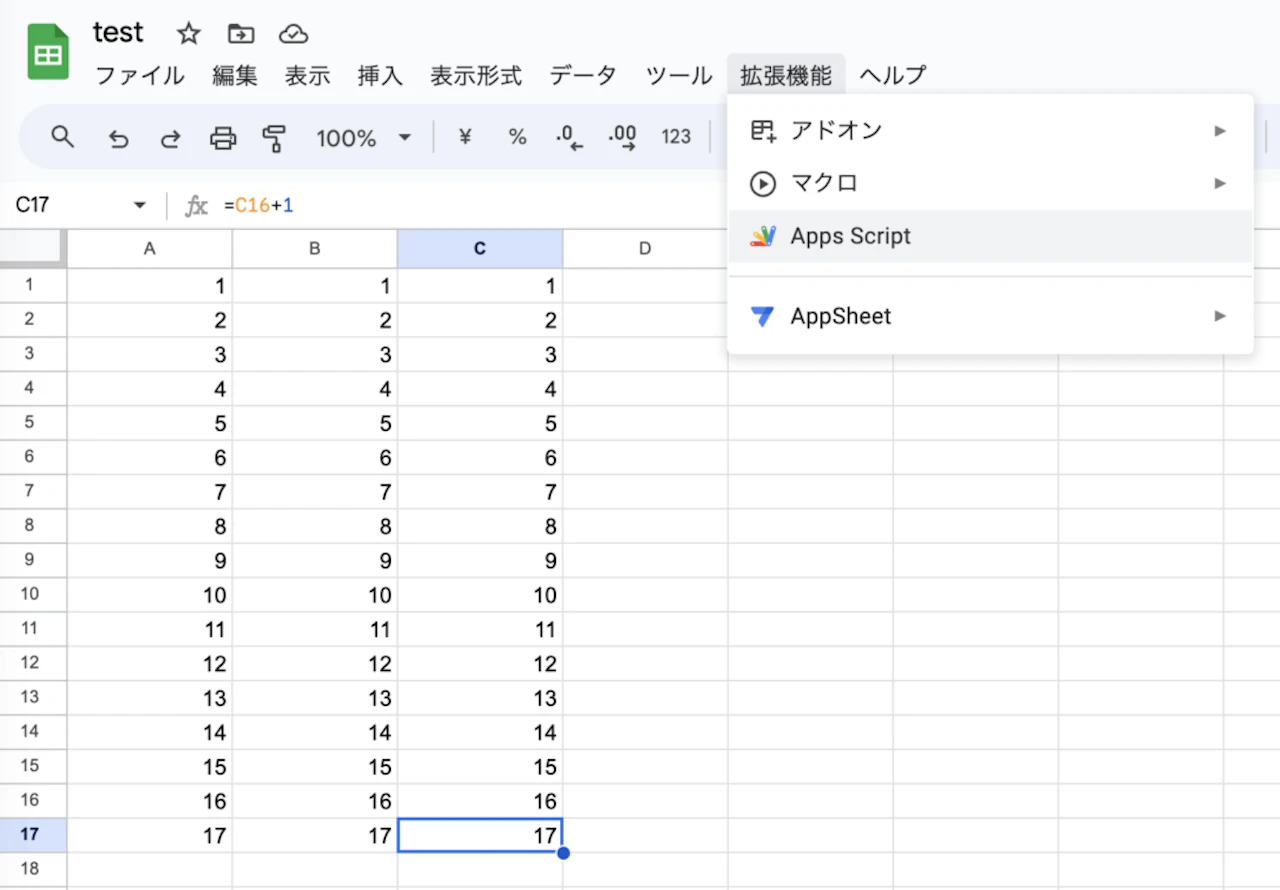Screen dimensions: 1280x890
Task: Select row 1 header
Action: pyautogui.click(x=33, y=286)
